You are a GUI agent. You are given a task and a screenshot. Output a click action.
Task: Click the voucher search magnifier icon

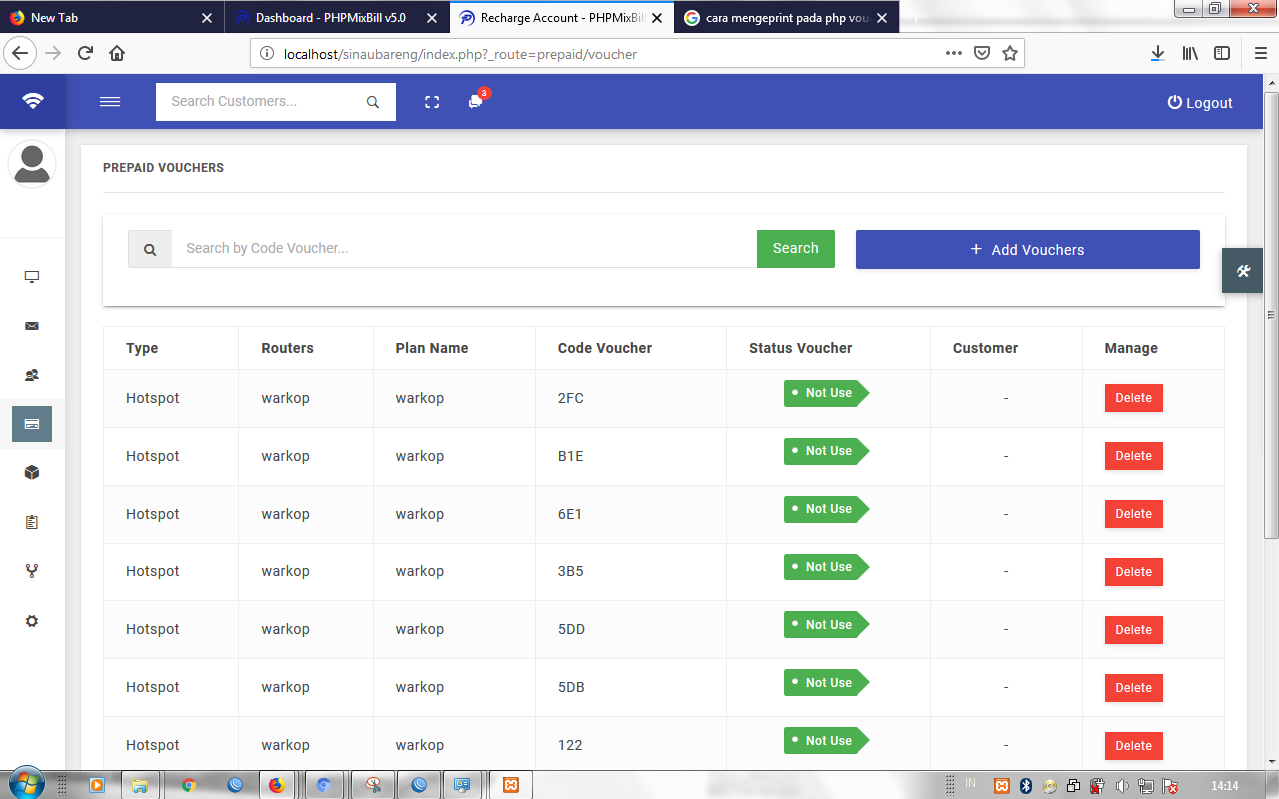pyautogui.click(x=150, y=249)
